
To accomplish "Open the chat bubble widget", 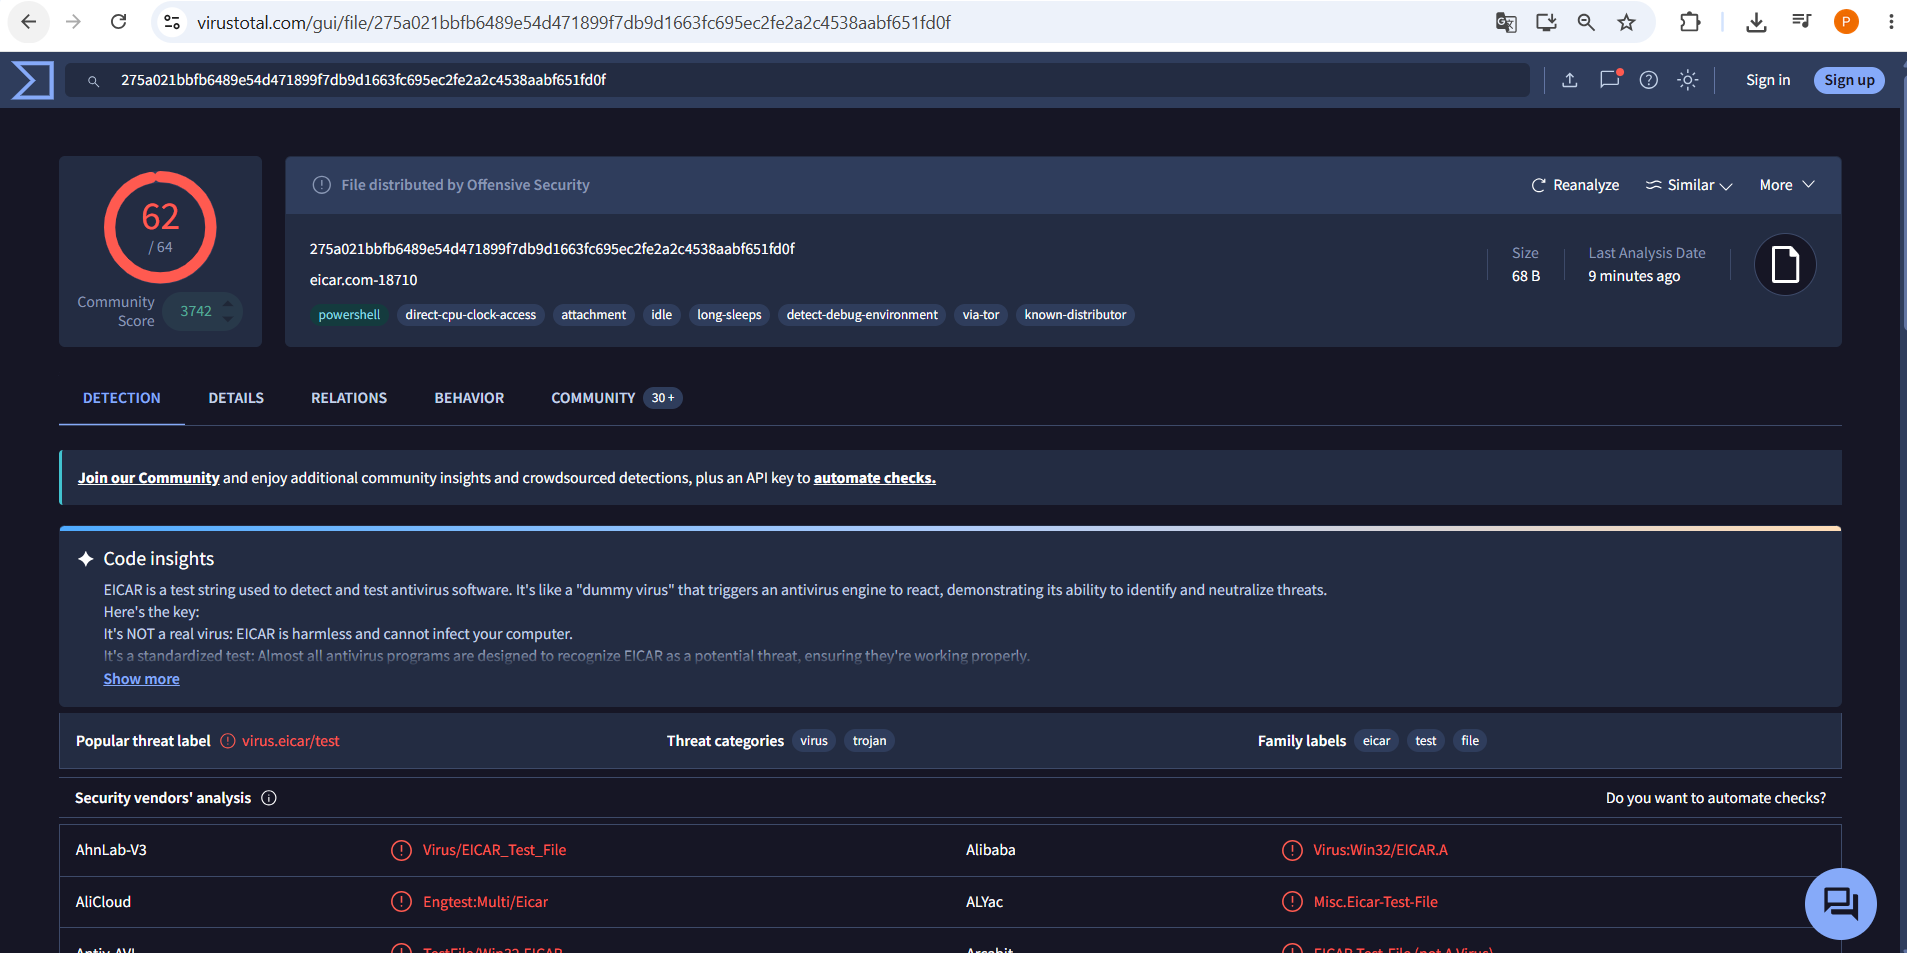I will 1840,903.
